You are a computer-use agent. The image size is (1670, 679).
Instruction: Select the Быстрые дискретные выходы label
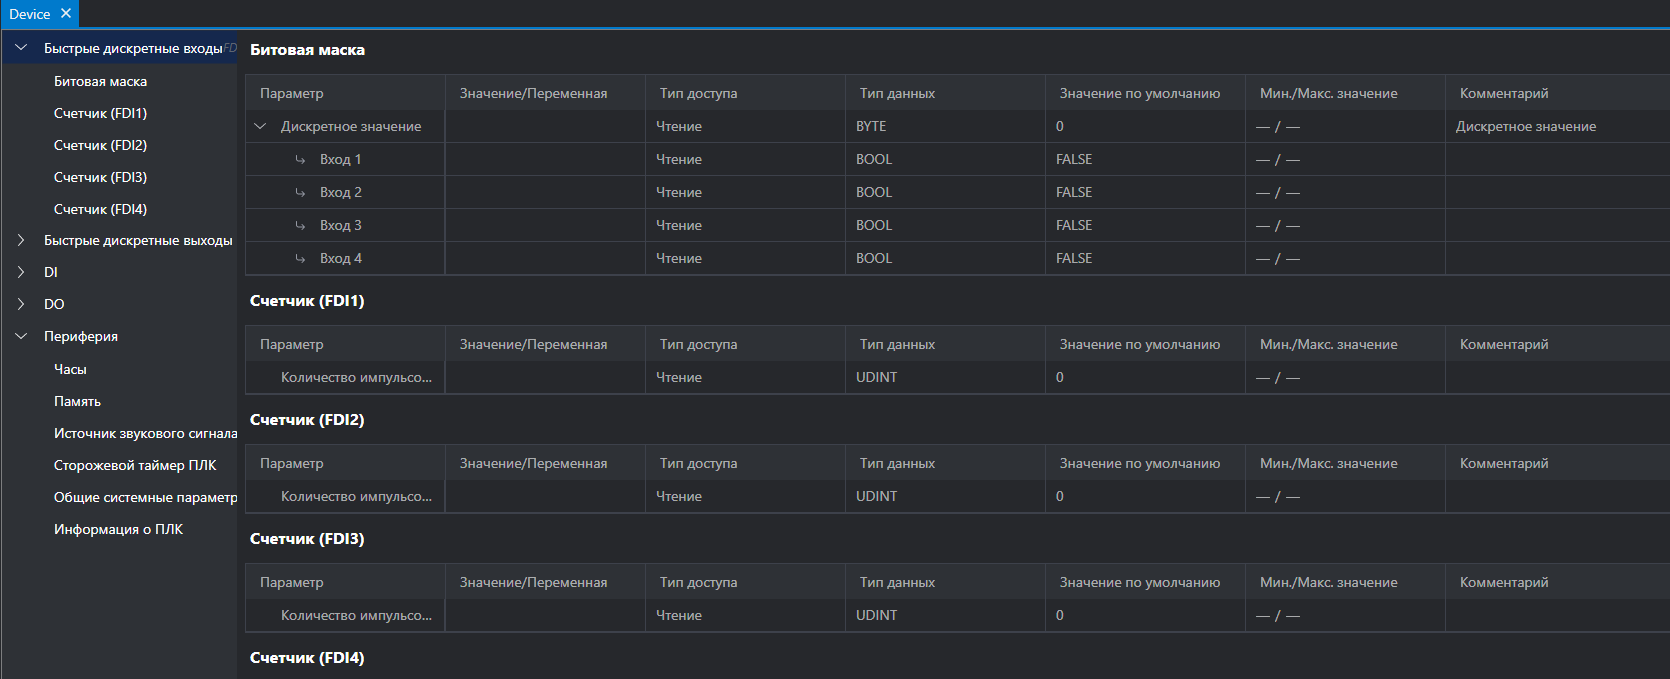[x=138, y=240]
